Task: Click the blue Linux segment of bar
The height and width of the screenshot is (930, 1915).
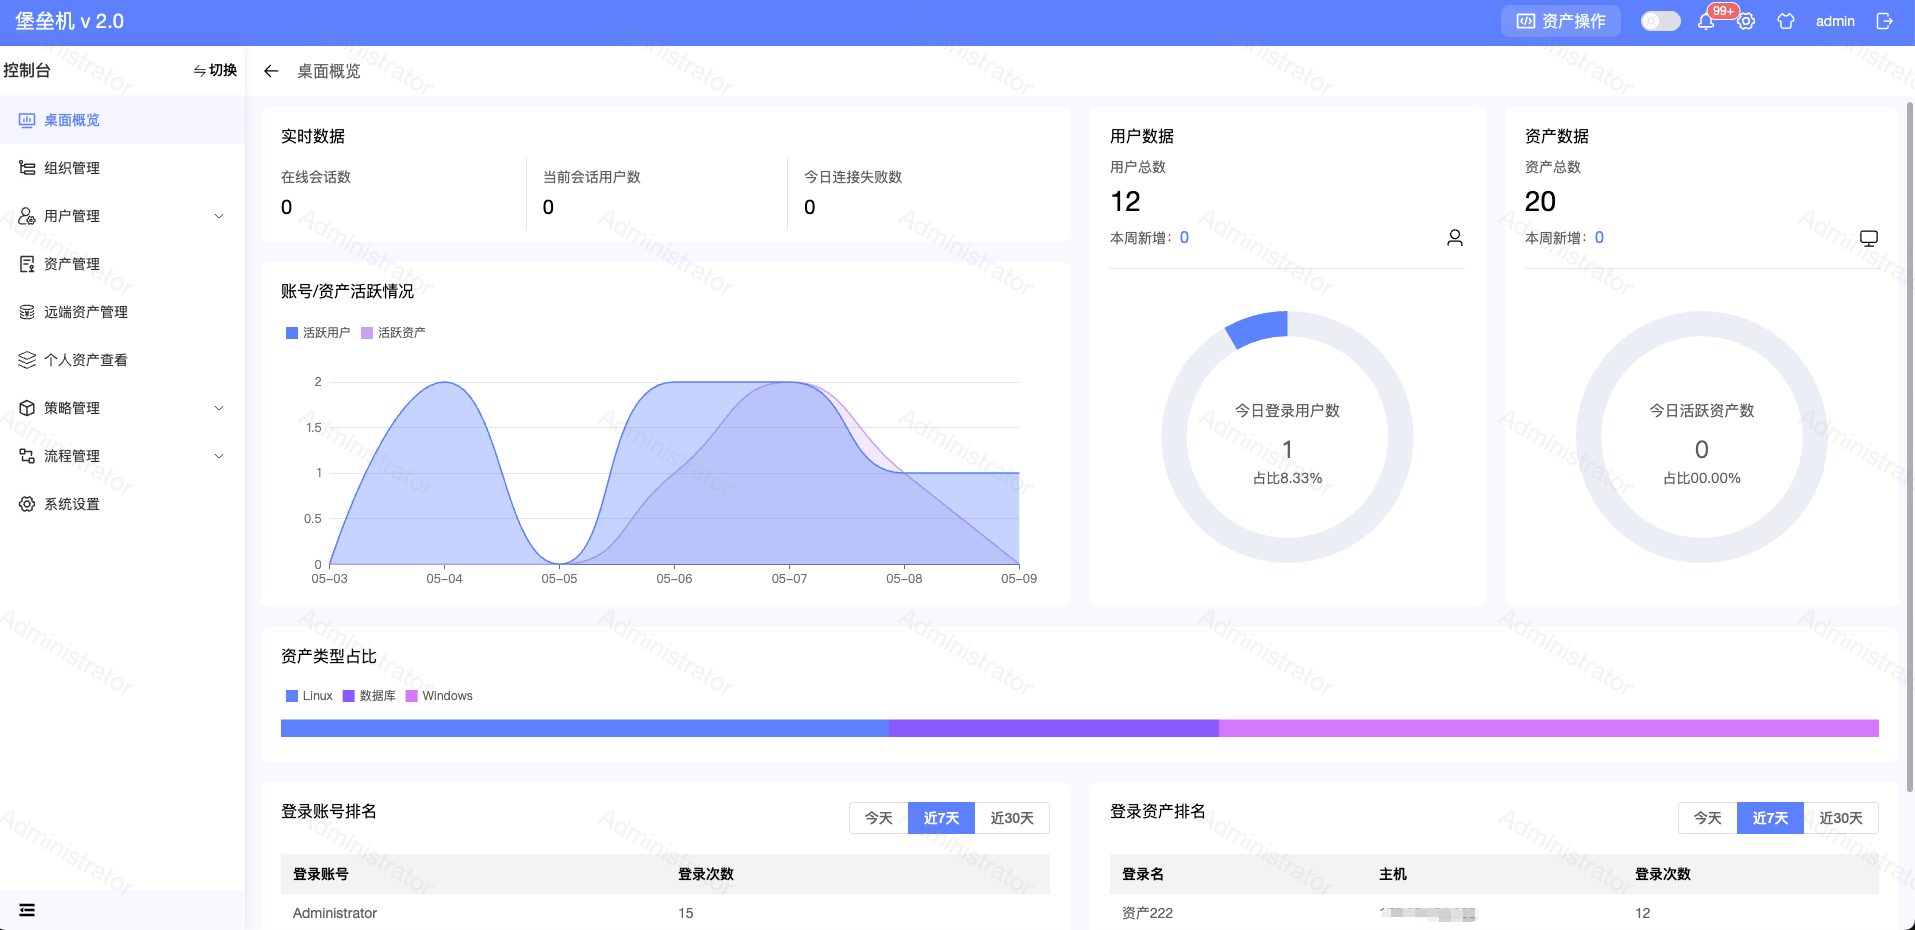Action: point(585,728)
